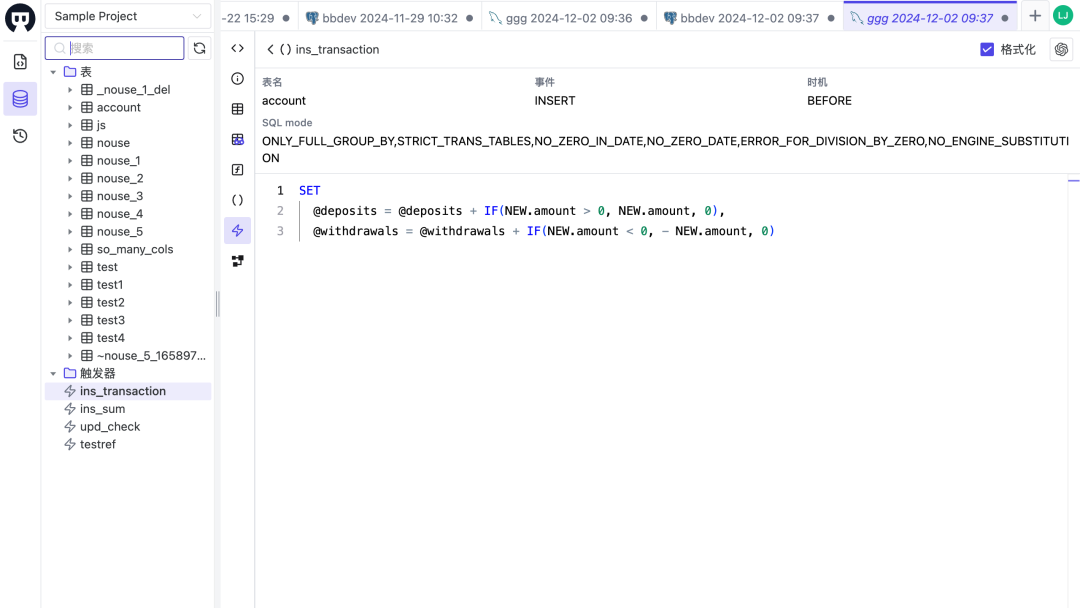The image size is (1080, 608).
Task: Switch to tab ggg 2024-12-02 09:36
Action: click(x=568, y=18)
